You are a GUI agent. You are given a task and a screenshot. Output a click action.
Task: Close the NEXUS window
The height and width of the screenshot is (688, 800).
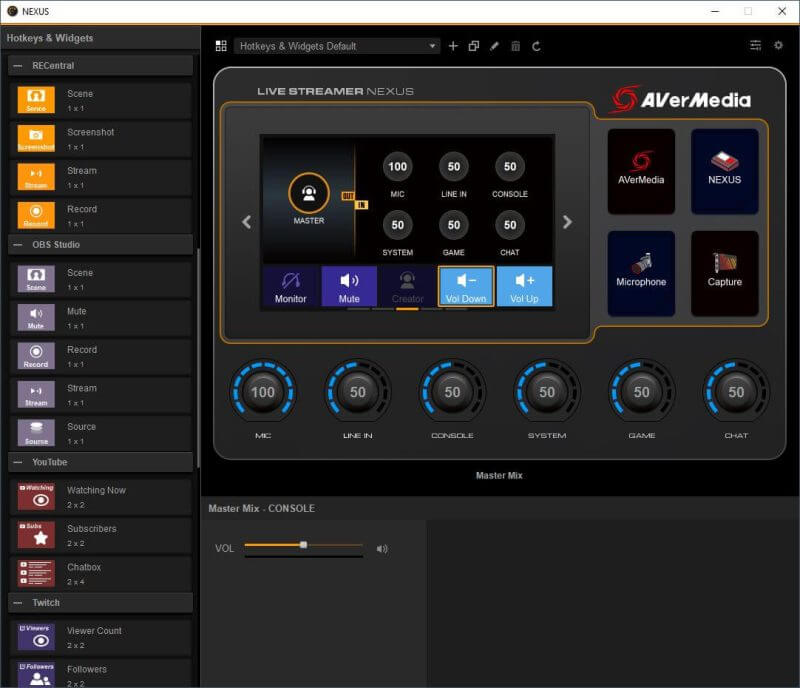[782, 11]
